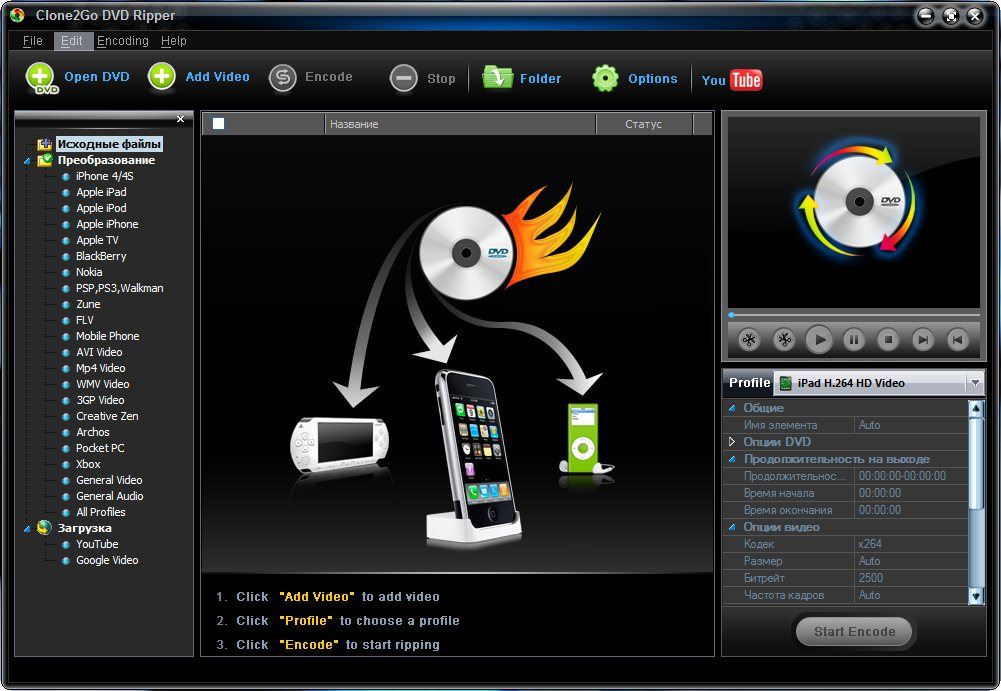Open the Edit menu
The width and height of the screenshot is (1001, 691).
[72, 41]
